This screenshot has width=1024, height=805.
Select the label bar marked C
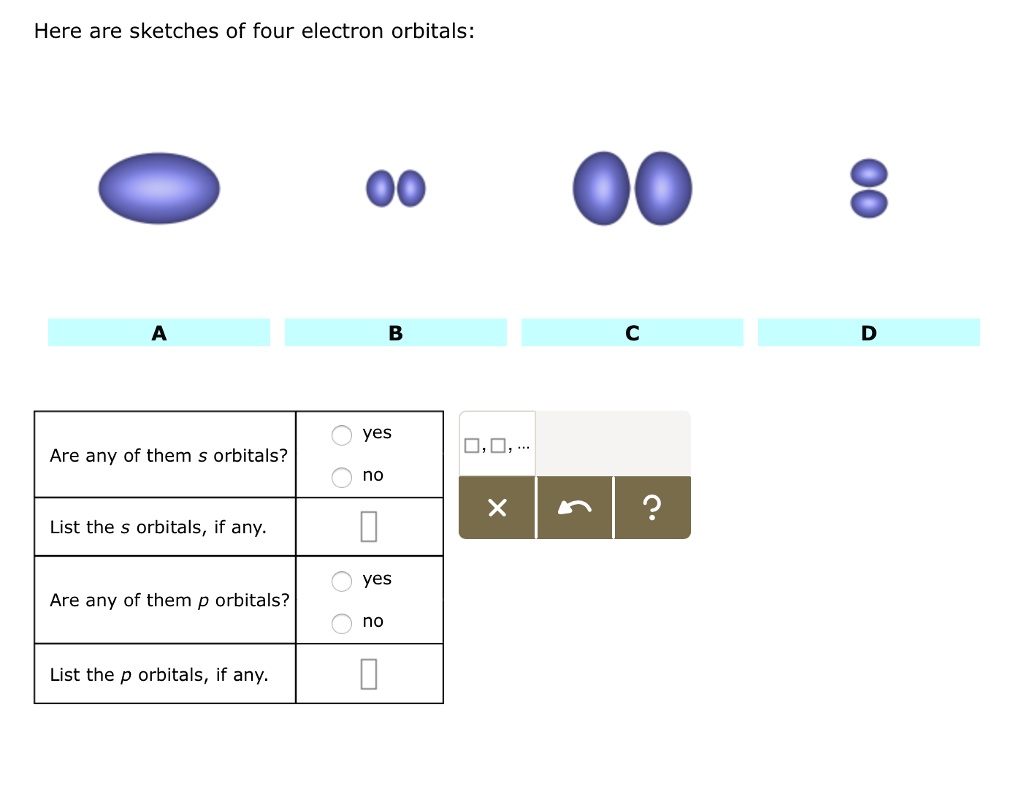632,331
